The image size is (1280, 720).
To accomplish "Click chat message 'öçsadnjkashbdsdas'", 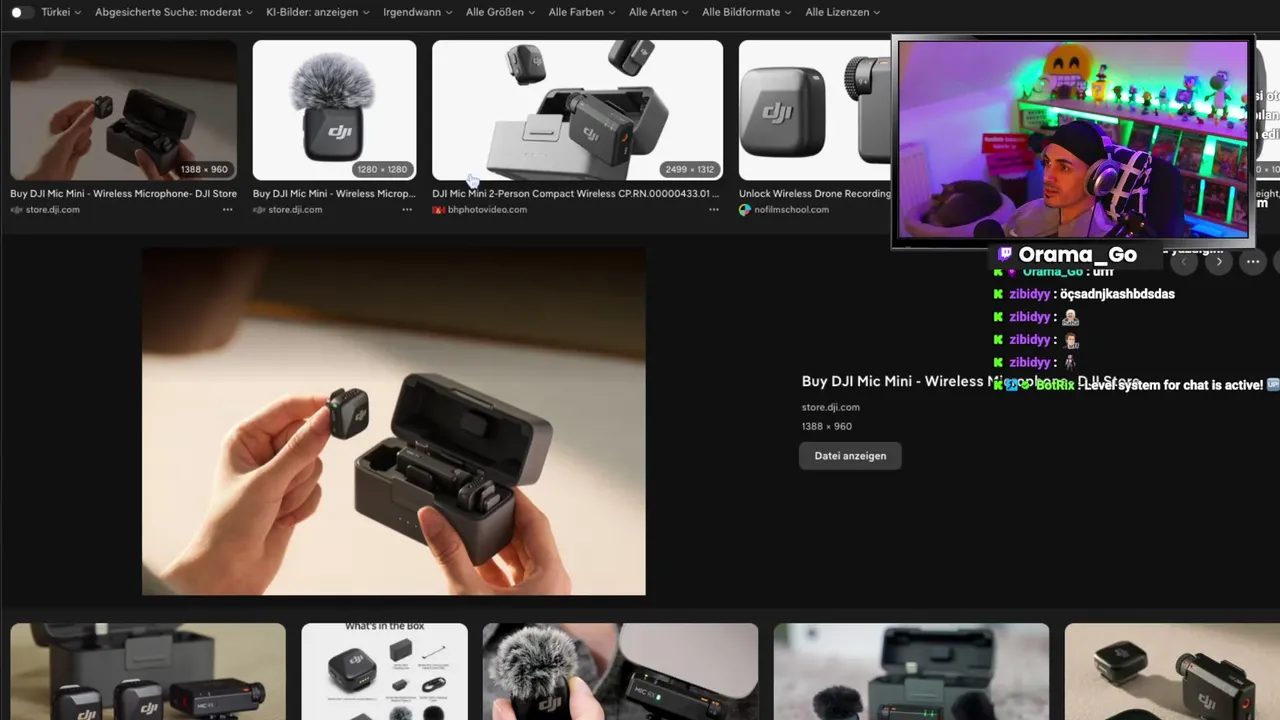I will click(1117, 294).
